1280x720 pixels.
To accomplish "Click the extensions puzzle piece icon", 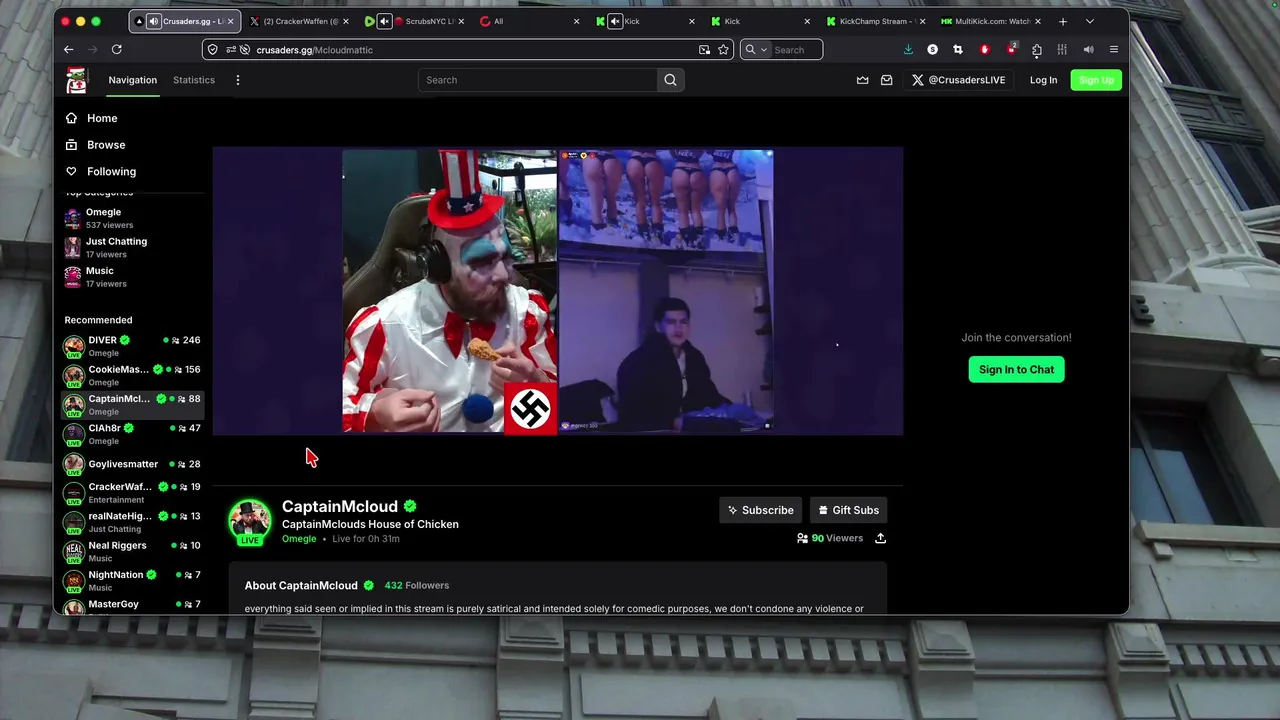I will coord(1036,49).
